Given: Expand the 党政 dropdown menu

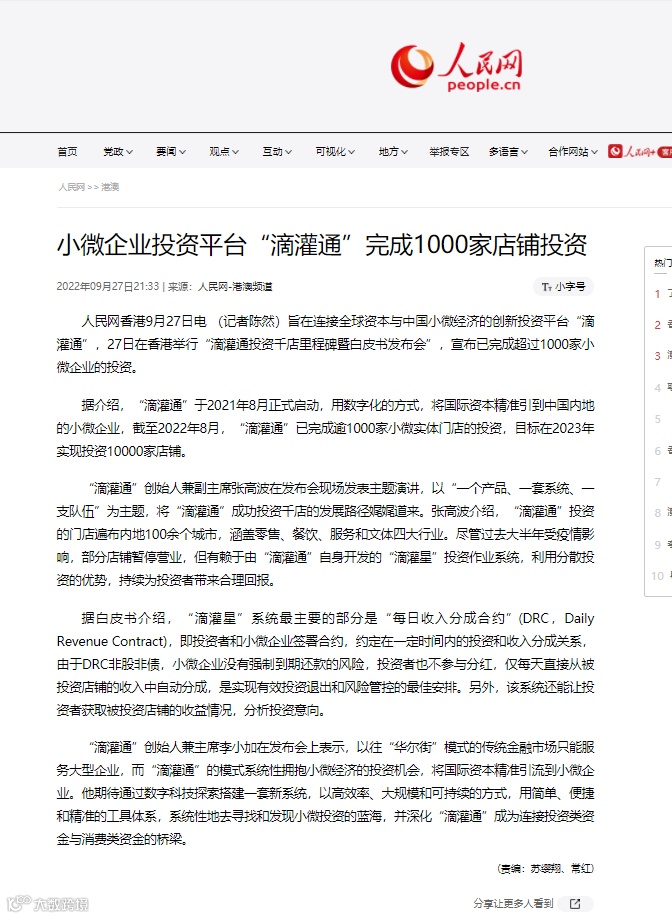Looking at the screenshot, I should pyautogui.click(x=118, y=152).
